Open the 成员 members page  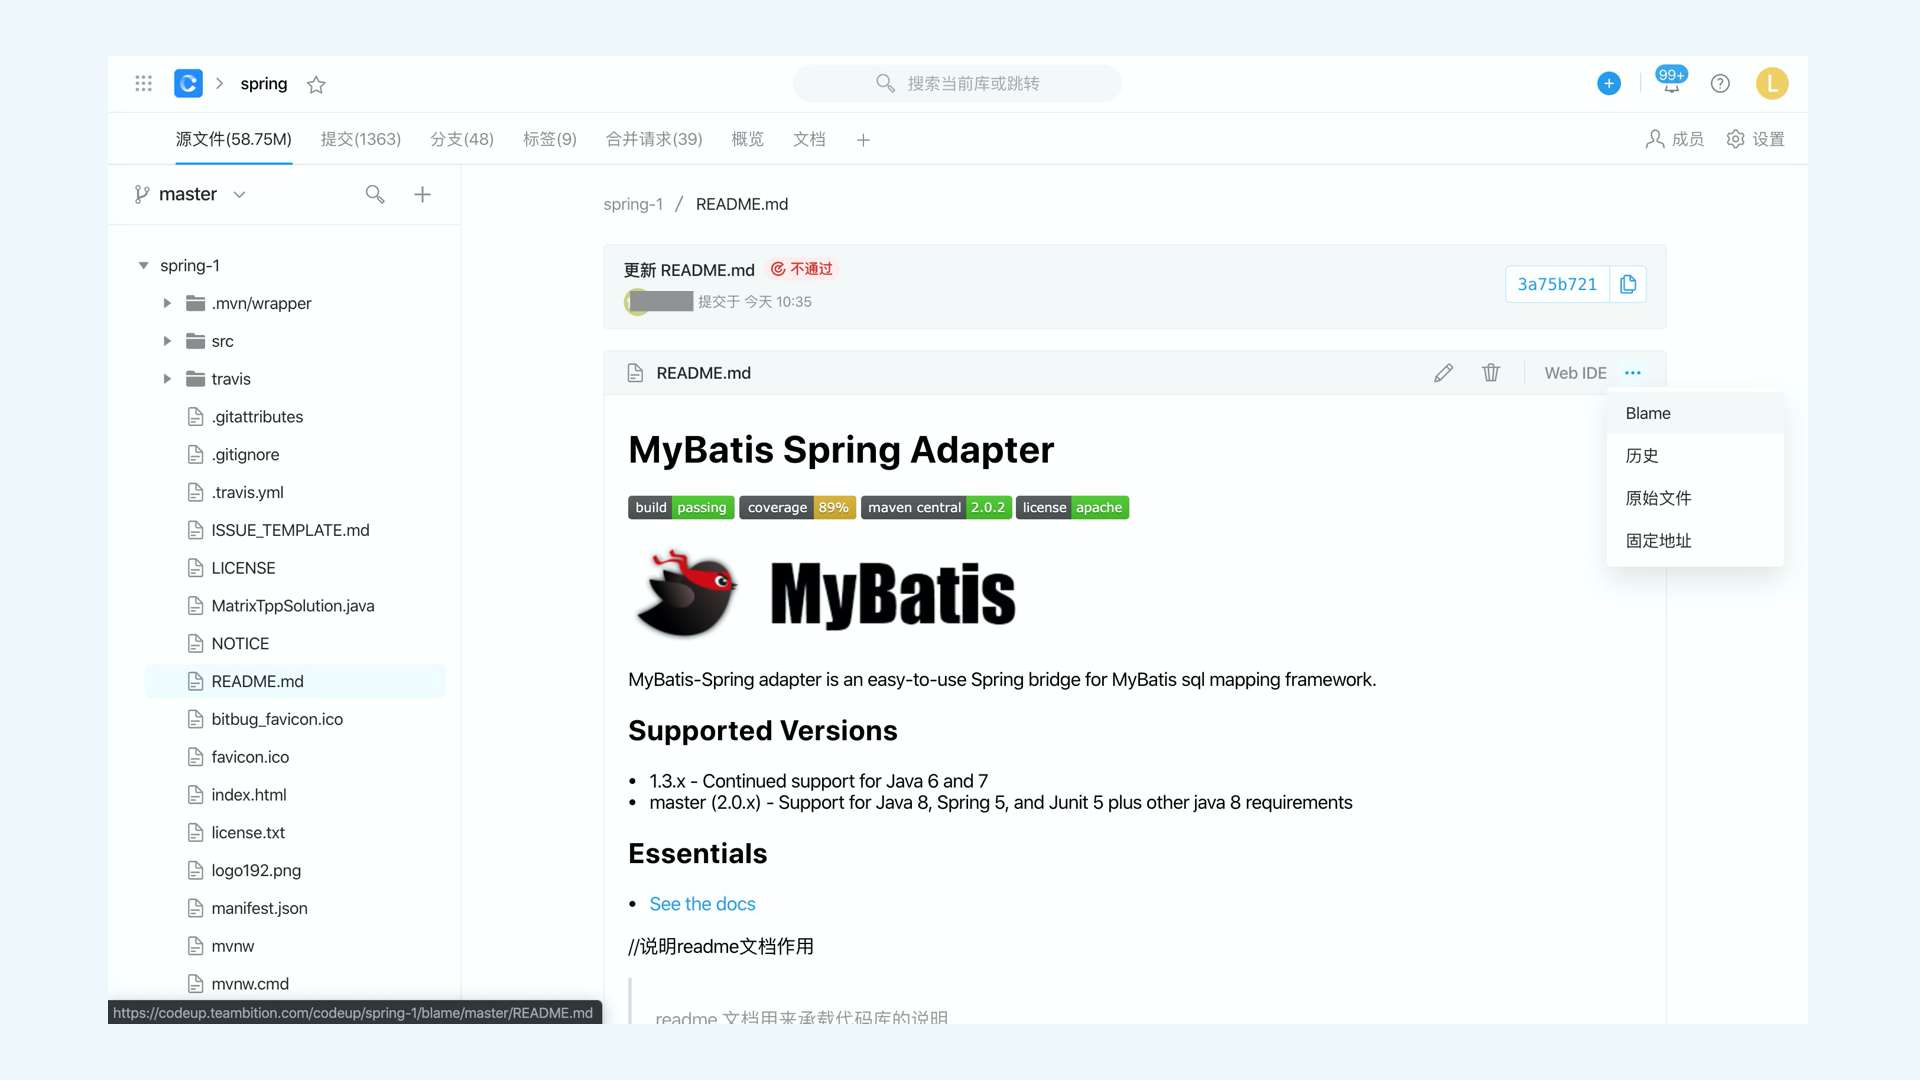coord(1674,139)
